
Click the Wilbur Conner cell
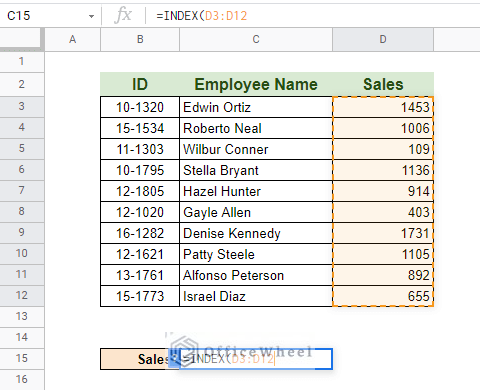coord(256,149)
